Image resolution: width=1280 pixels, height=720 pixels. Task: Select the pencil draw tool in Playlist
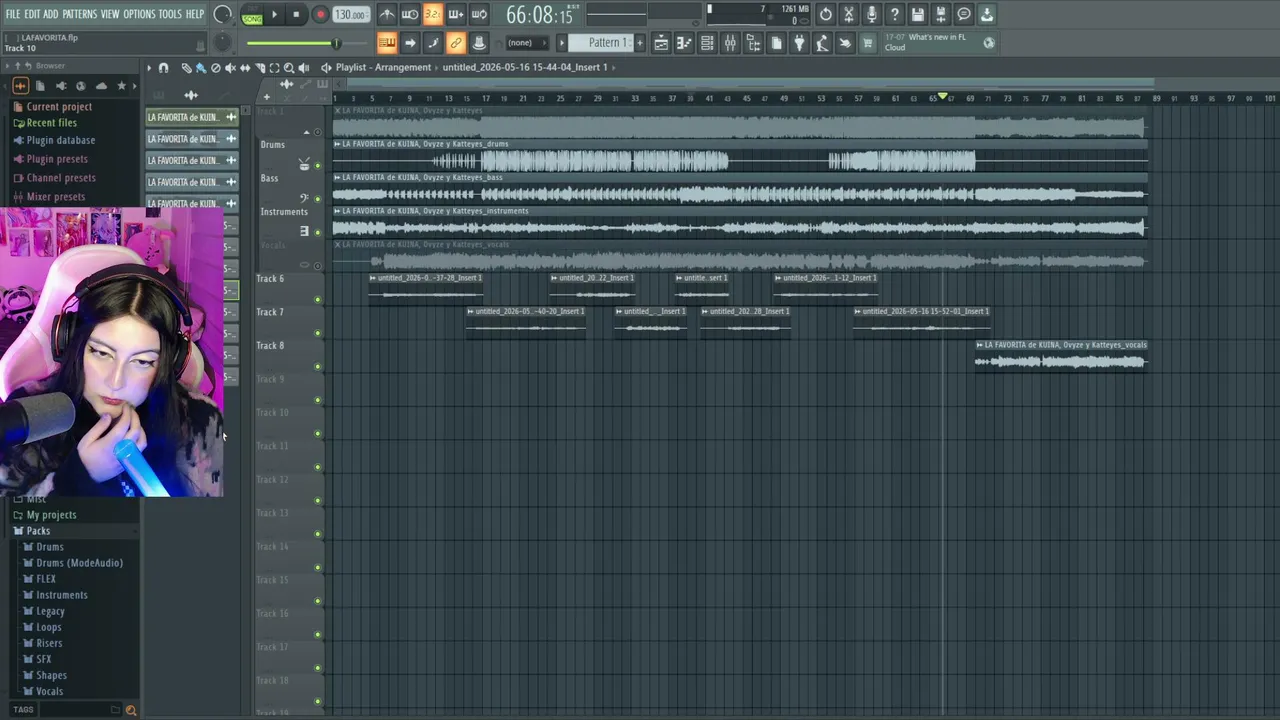click(186, 68)
